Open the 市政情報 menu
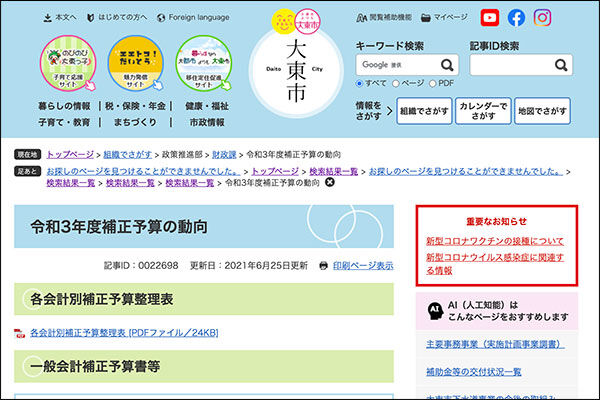The height and width of the screenshot is (400, 600). [207, 122]
